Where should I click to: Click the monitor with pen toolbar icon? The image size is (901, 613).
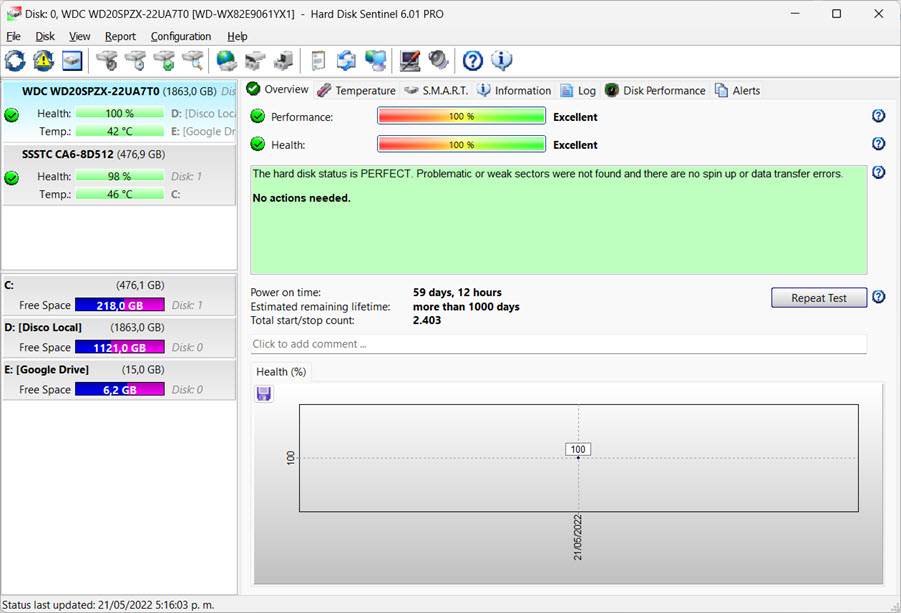tap(410, 60)
